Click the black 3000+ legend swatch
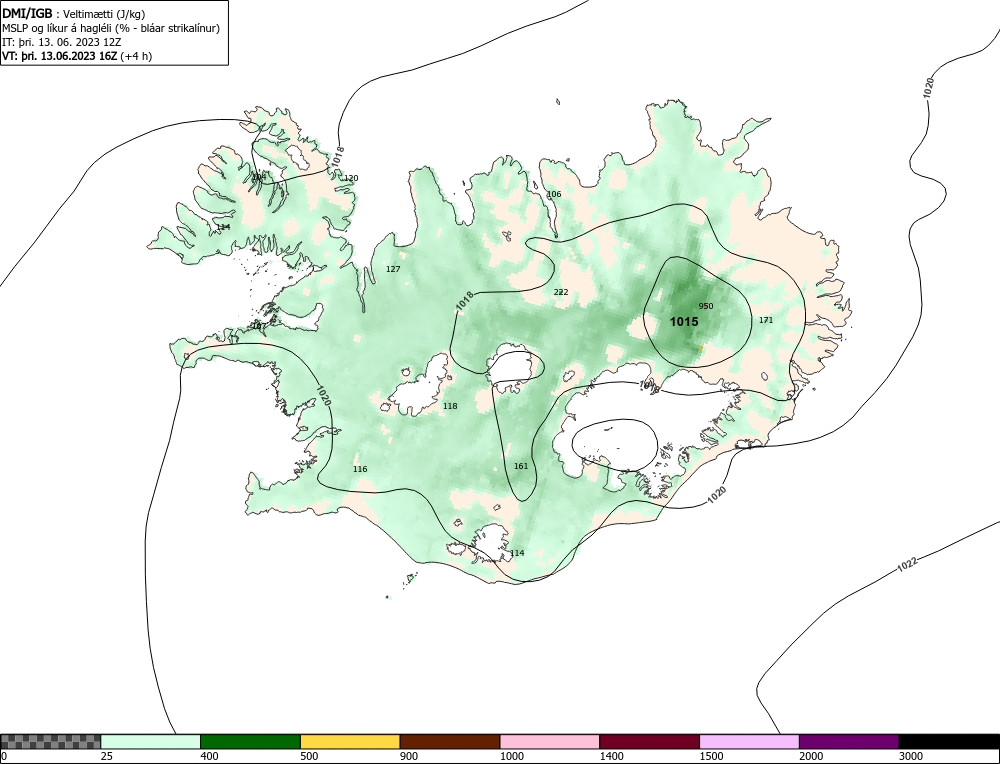1000x764 pixels. click(949, 741)
